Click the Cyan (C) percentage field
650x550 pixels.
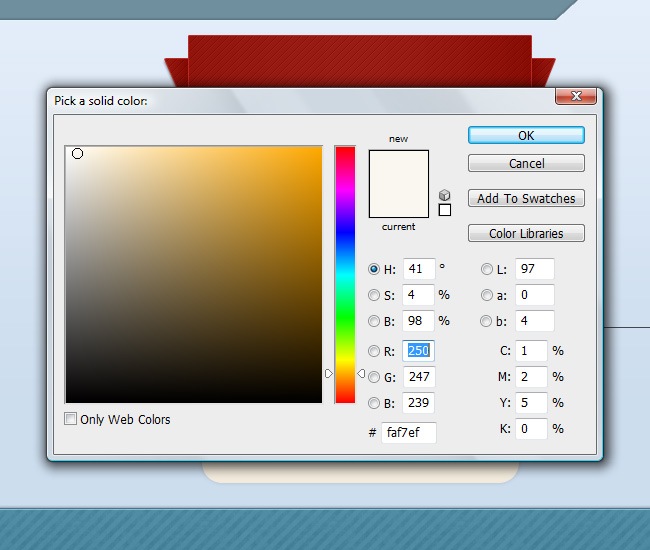pos(531,351)
